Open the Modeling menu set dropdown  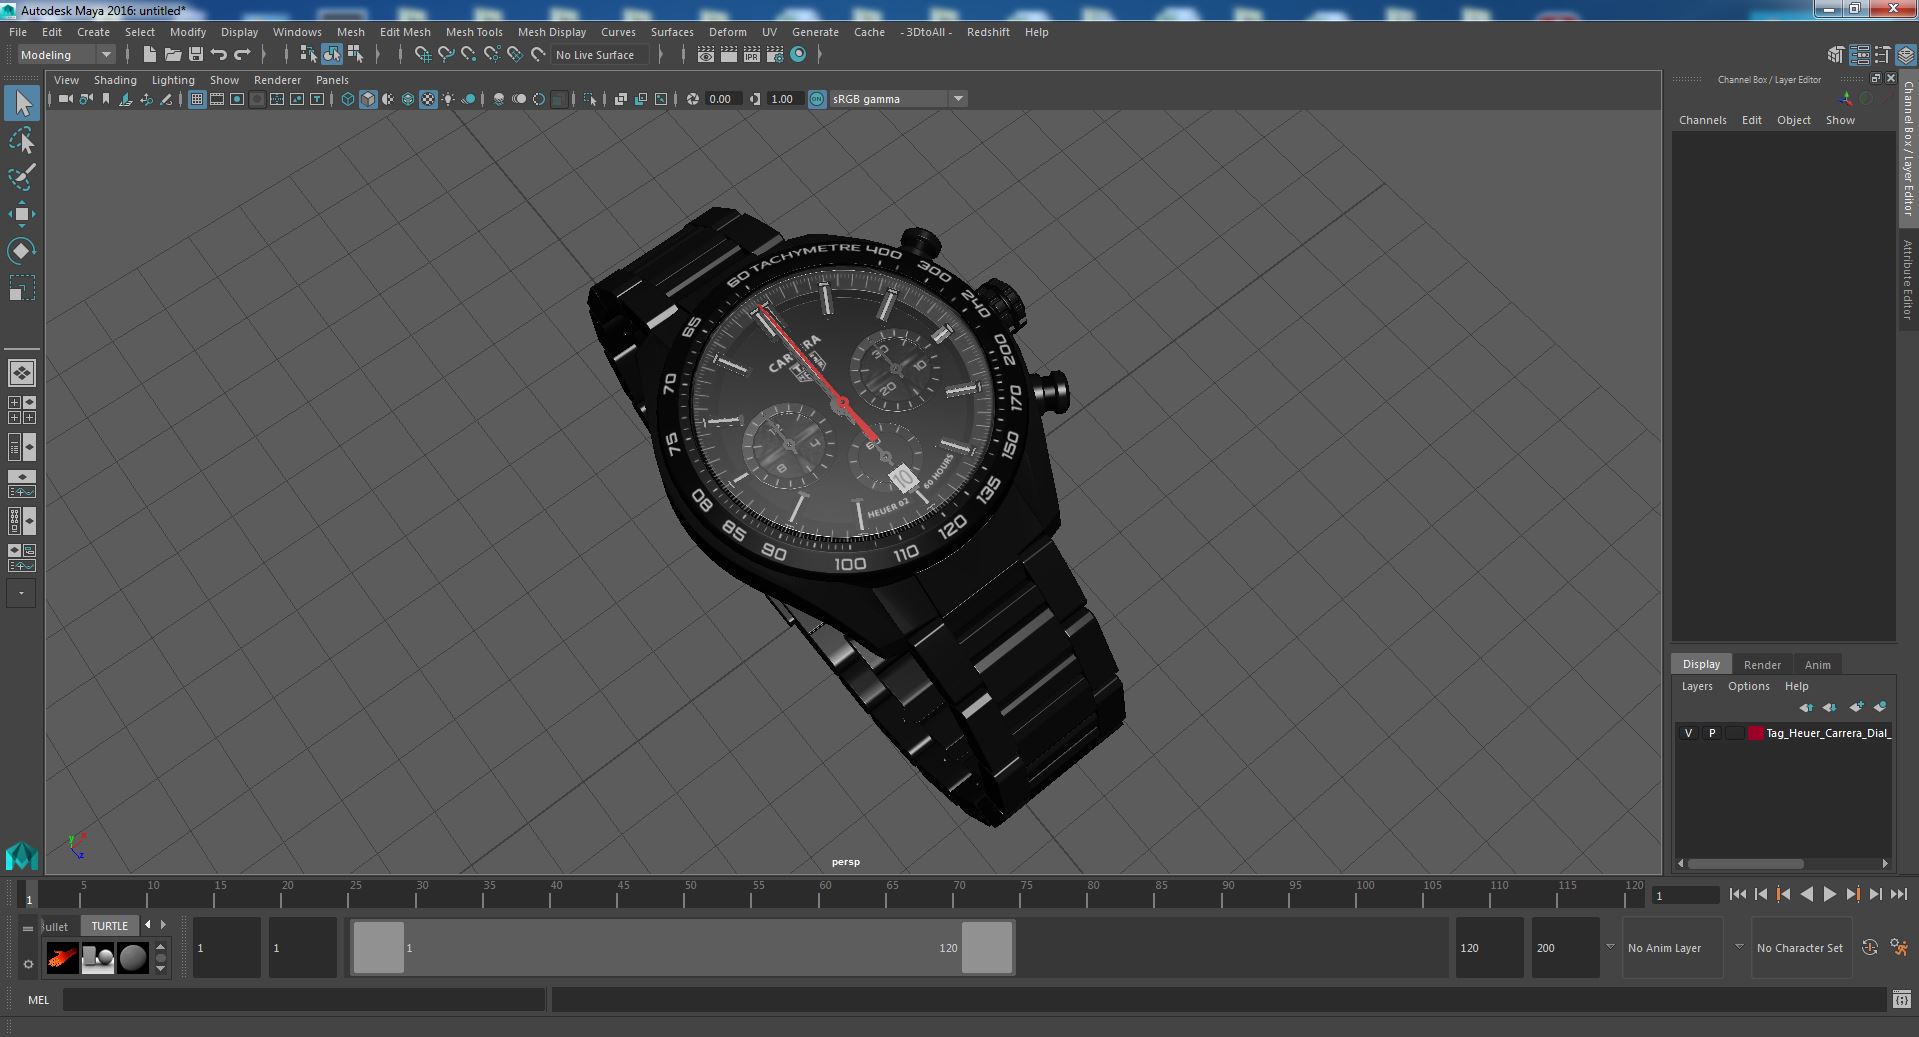(x=65, y=55)
